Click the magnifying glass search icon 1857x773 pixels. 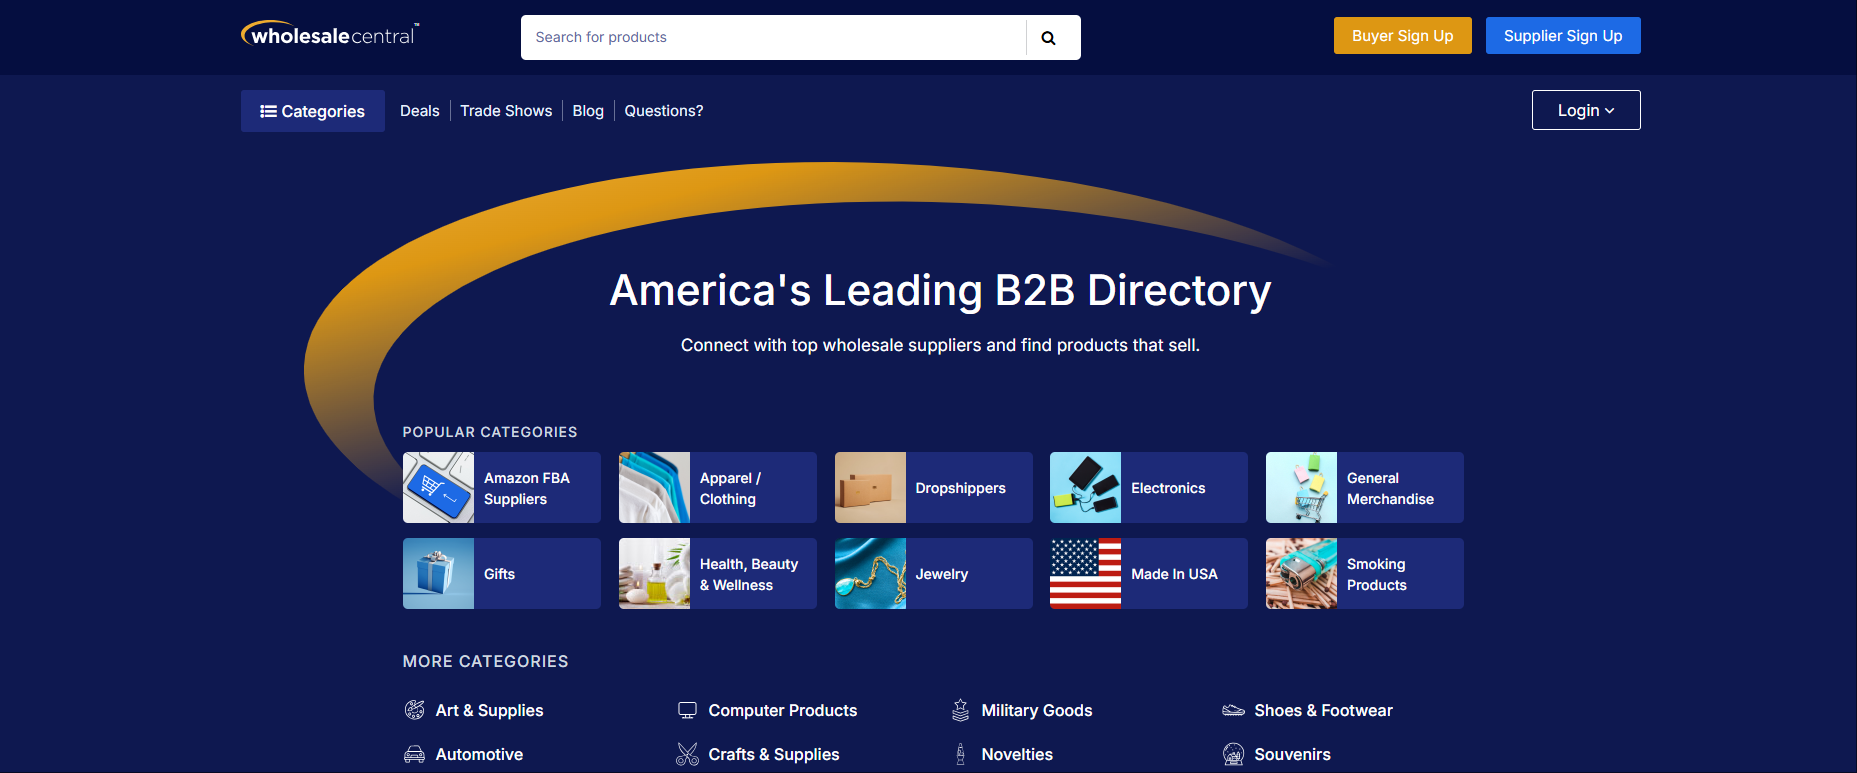1048,38
